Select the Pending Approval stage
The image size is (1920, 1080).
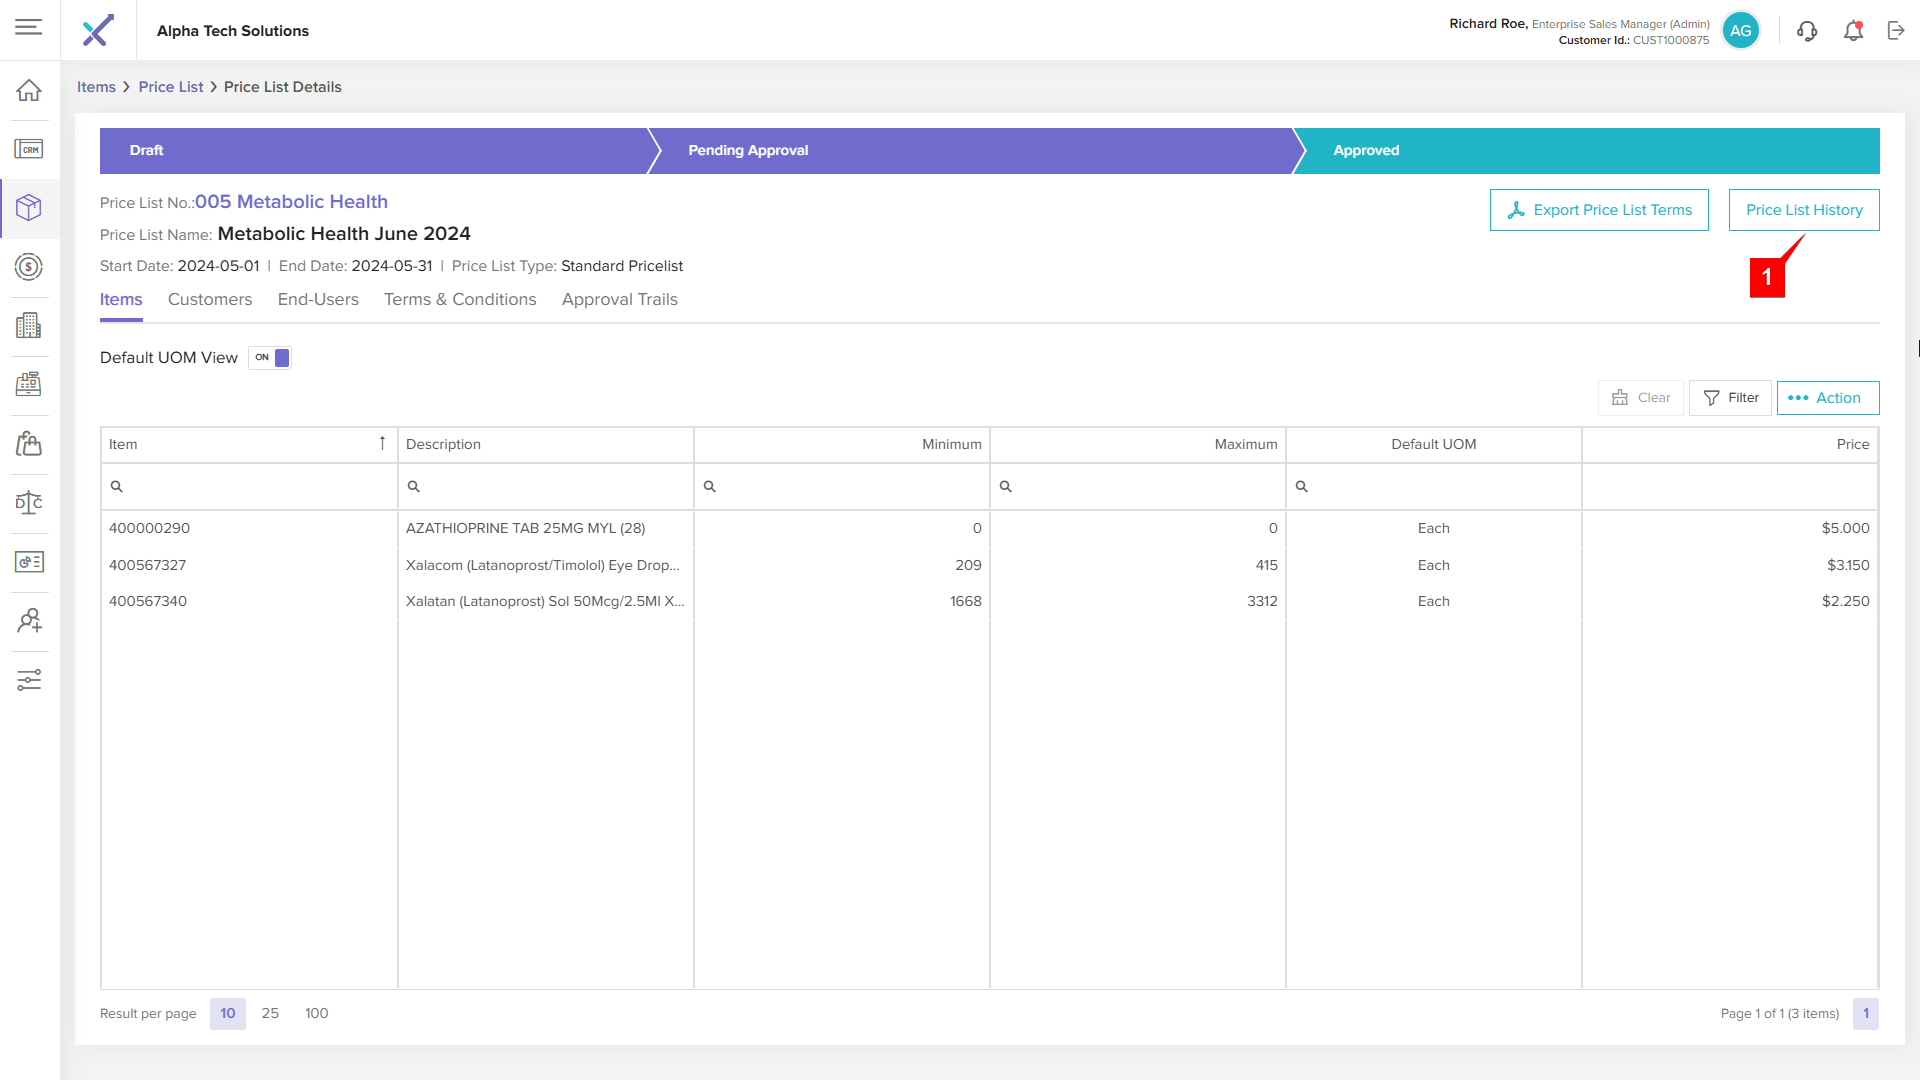[x=748, y=151]
